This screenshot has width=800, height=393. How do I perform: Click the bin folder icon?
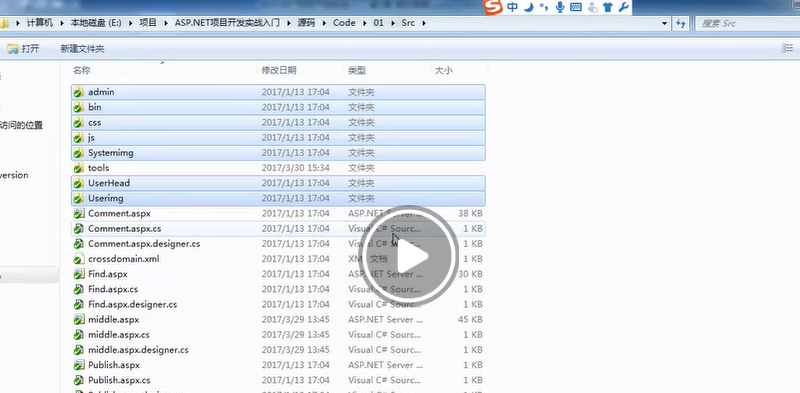click(78, 108)
